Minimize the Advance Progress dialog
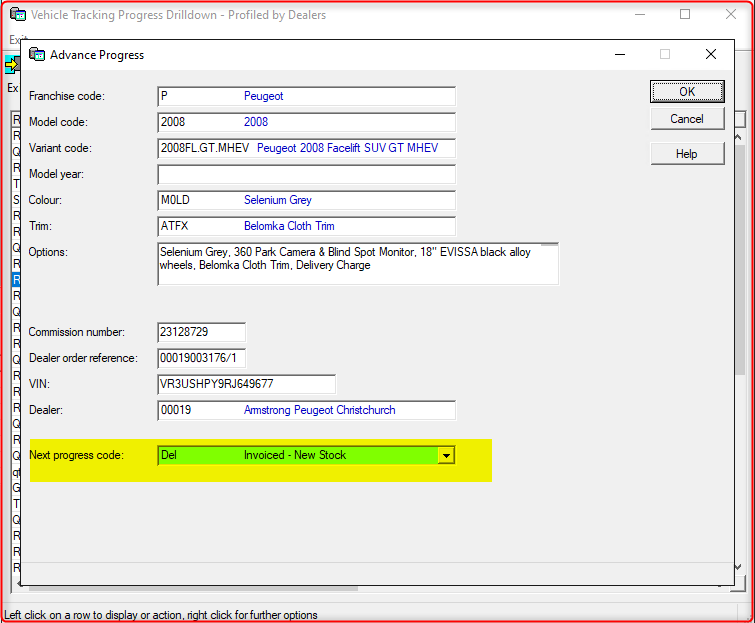 tap(620, 54)
